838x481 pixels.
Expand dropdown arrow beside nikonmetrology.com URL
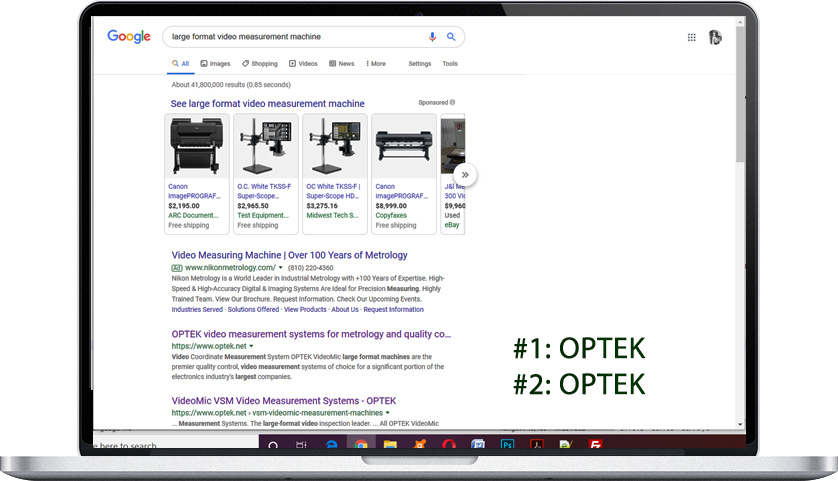click(x=281, y=268)
